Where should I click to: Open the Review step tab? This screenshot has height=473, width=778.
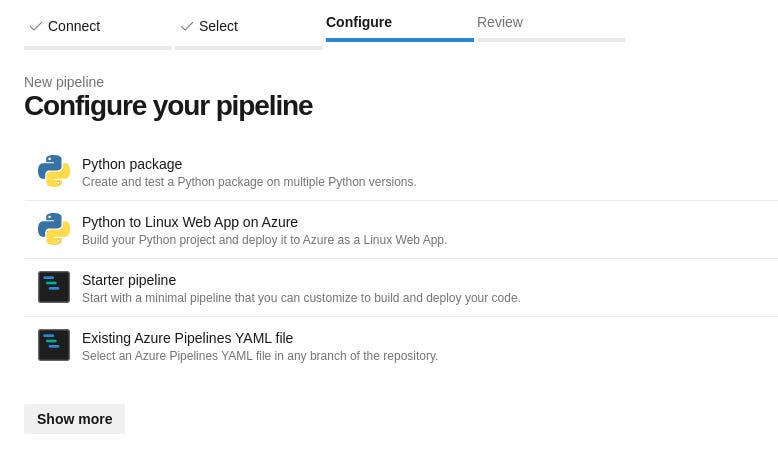(x=500, y=22)
